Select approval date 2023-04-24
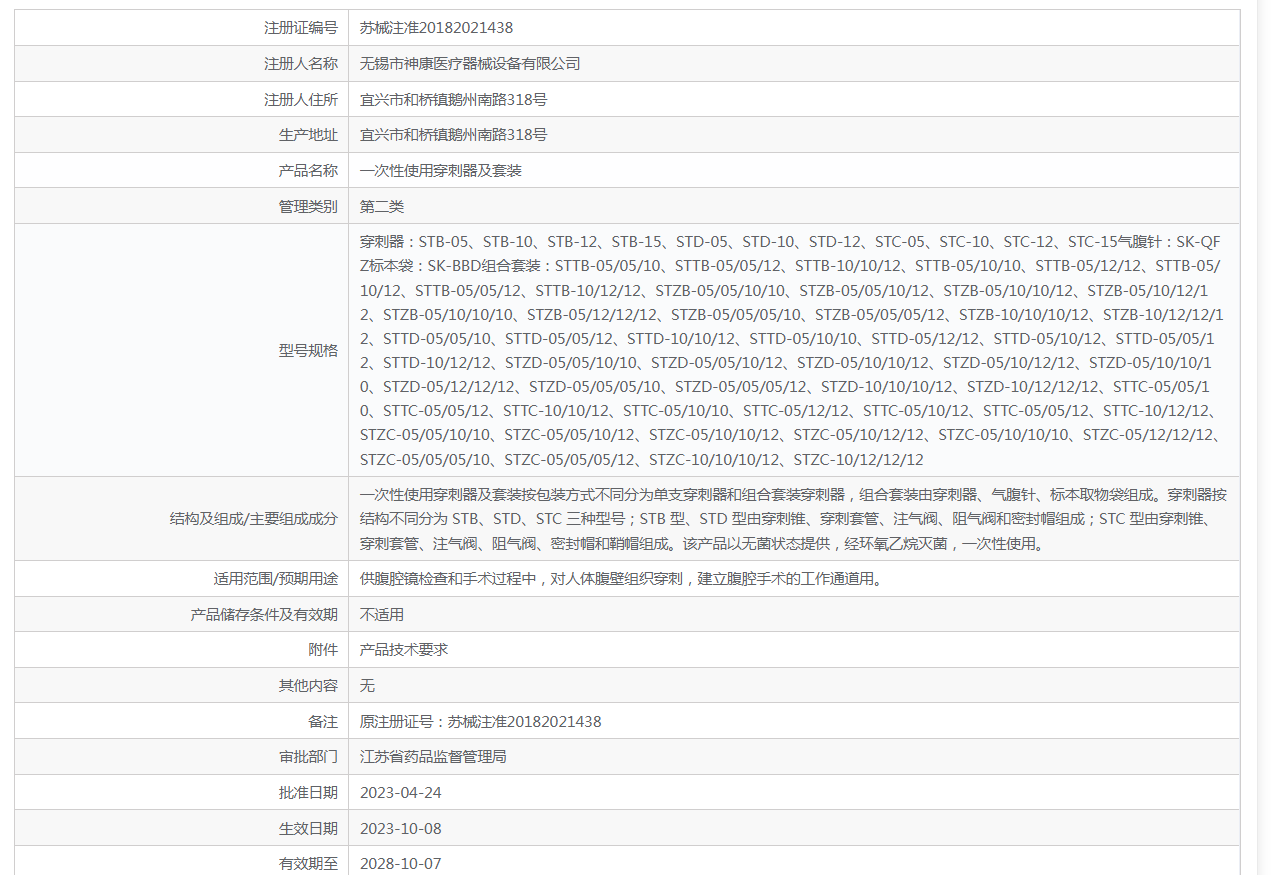This screenshot has height=875, width=1279. 401,792
